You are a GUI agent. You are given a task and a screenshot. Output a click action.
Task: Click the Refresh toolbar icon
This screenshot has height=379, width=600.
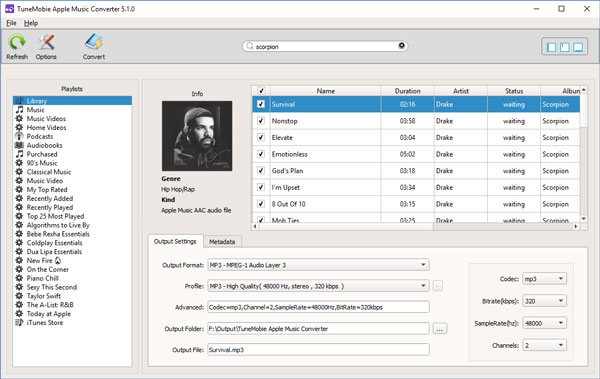point(17,42)
